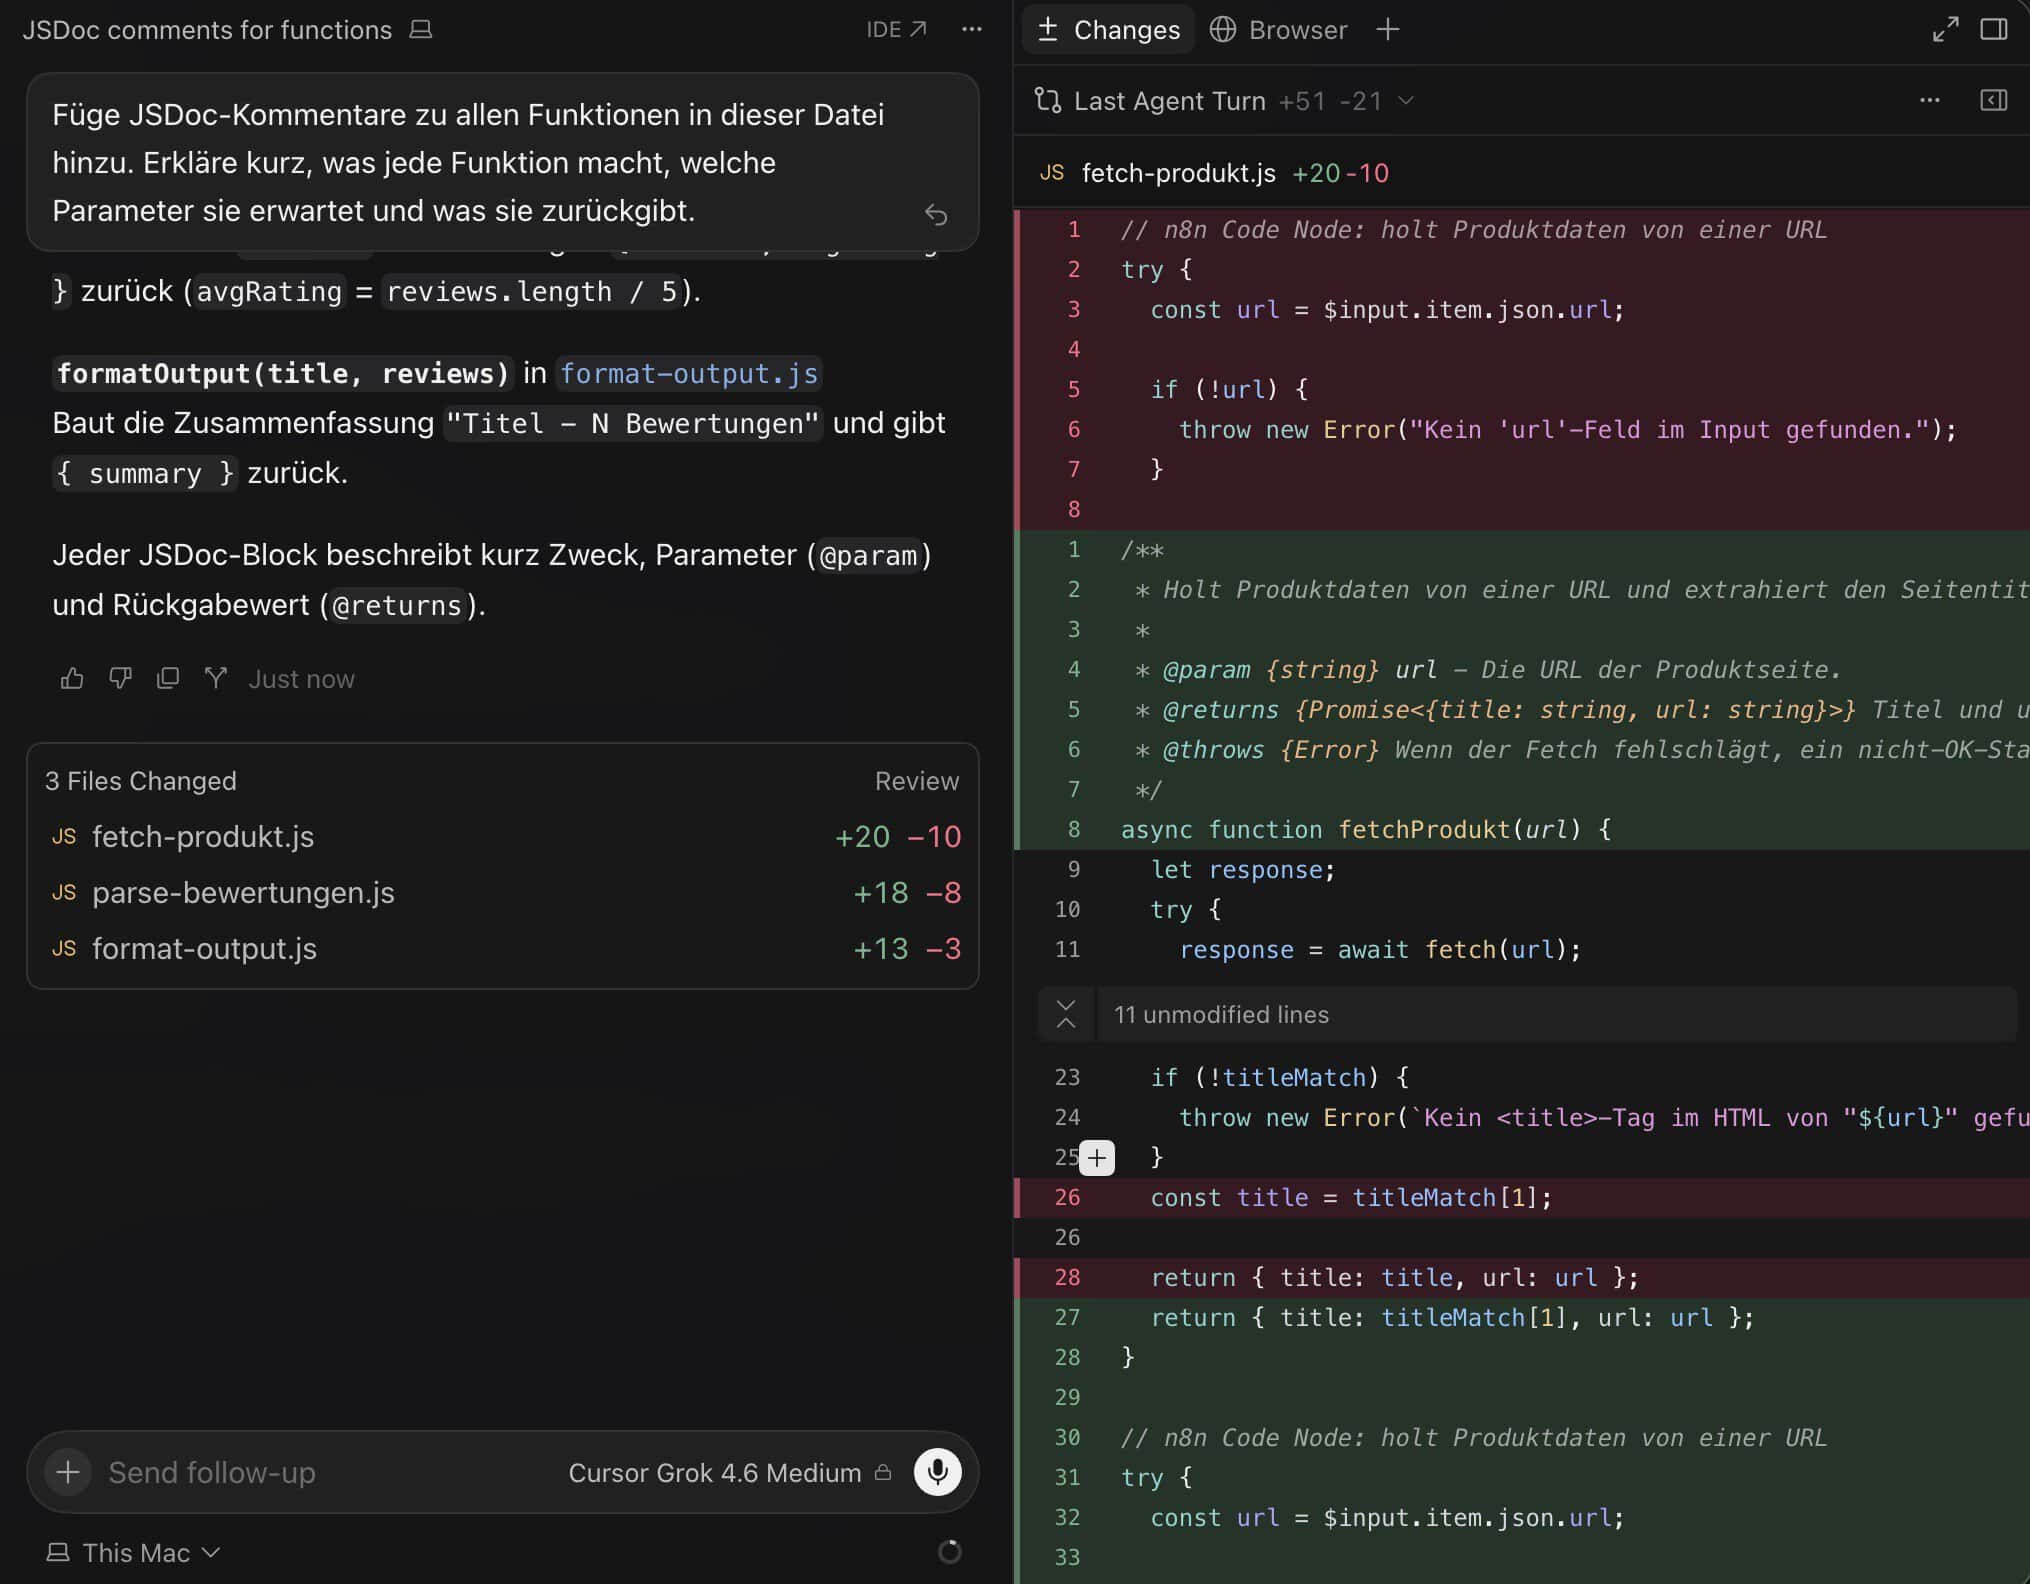Add a new panel tab with plus
Screen dimensions: 2030x1584
pos(1387,30)
